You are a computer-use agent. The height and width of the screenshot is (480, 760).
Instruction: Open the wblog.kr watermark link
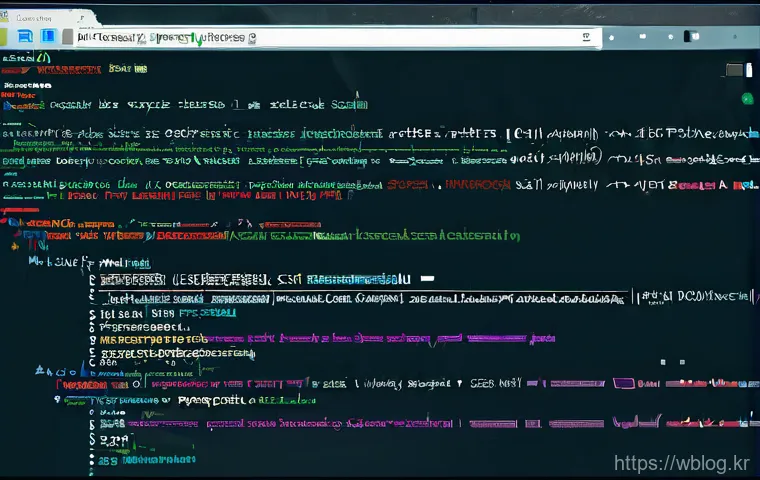click(681, 463)
